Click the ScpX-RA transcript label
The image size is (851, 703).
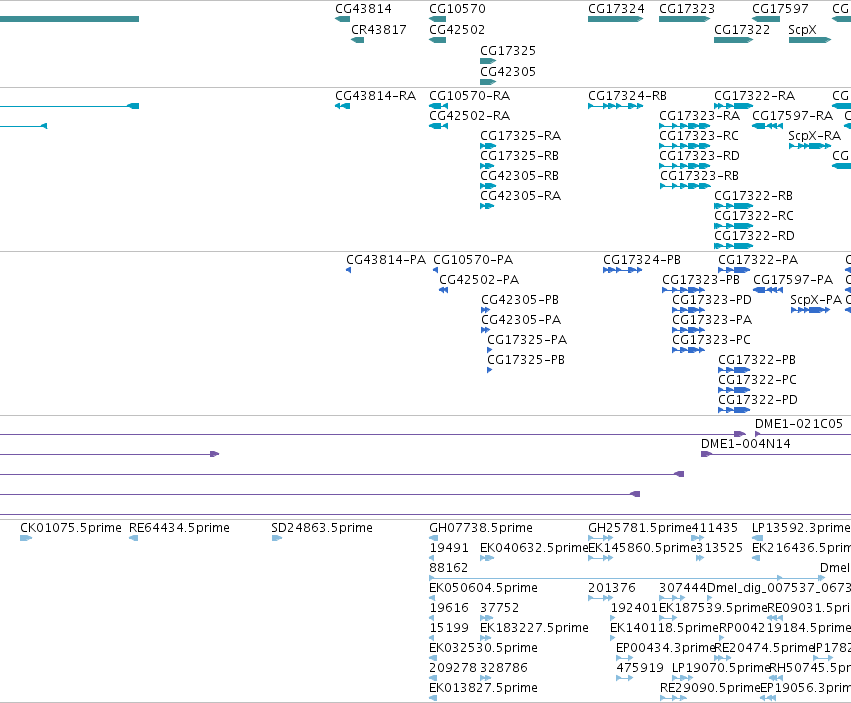pos(815,136)
